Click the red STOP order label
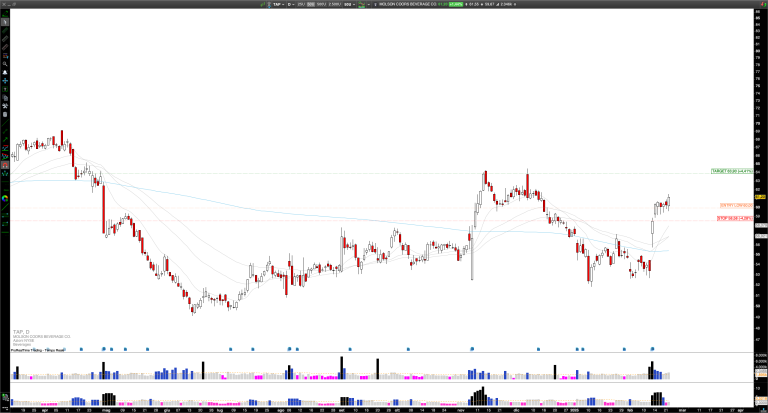768x413 pixels. [x=734, y=218]
